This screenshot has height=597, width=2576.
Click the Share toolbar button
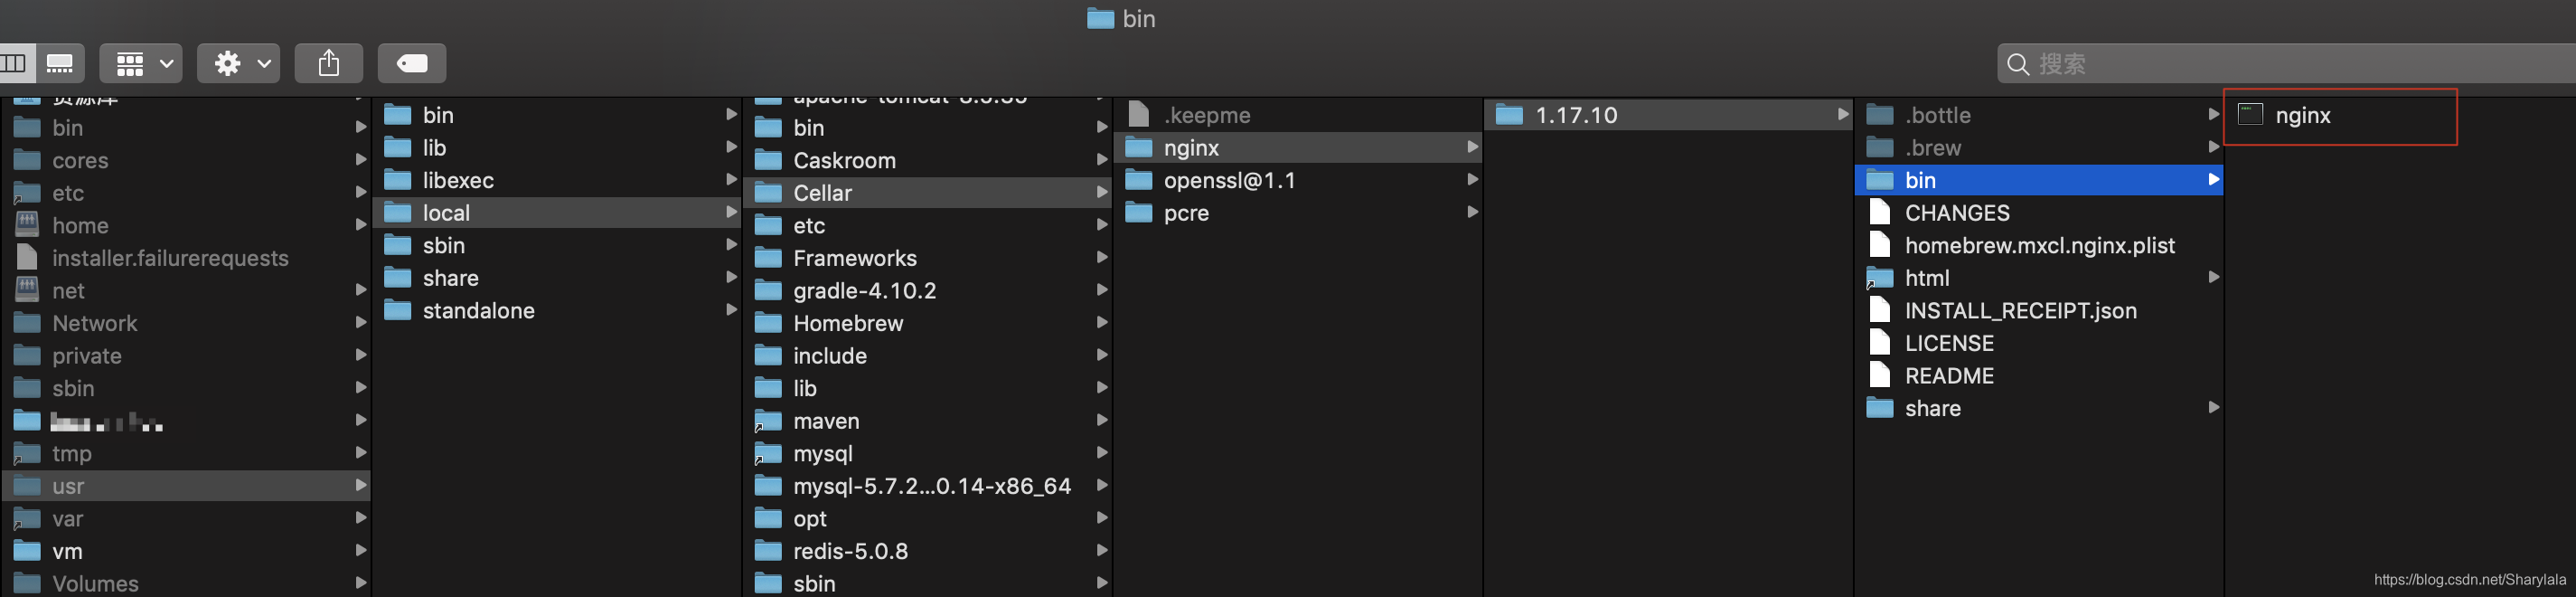(329, 64)
